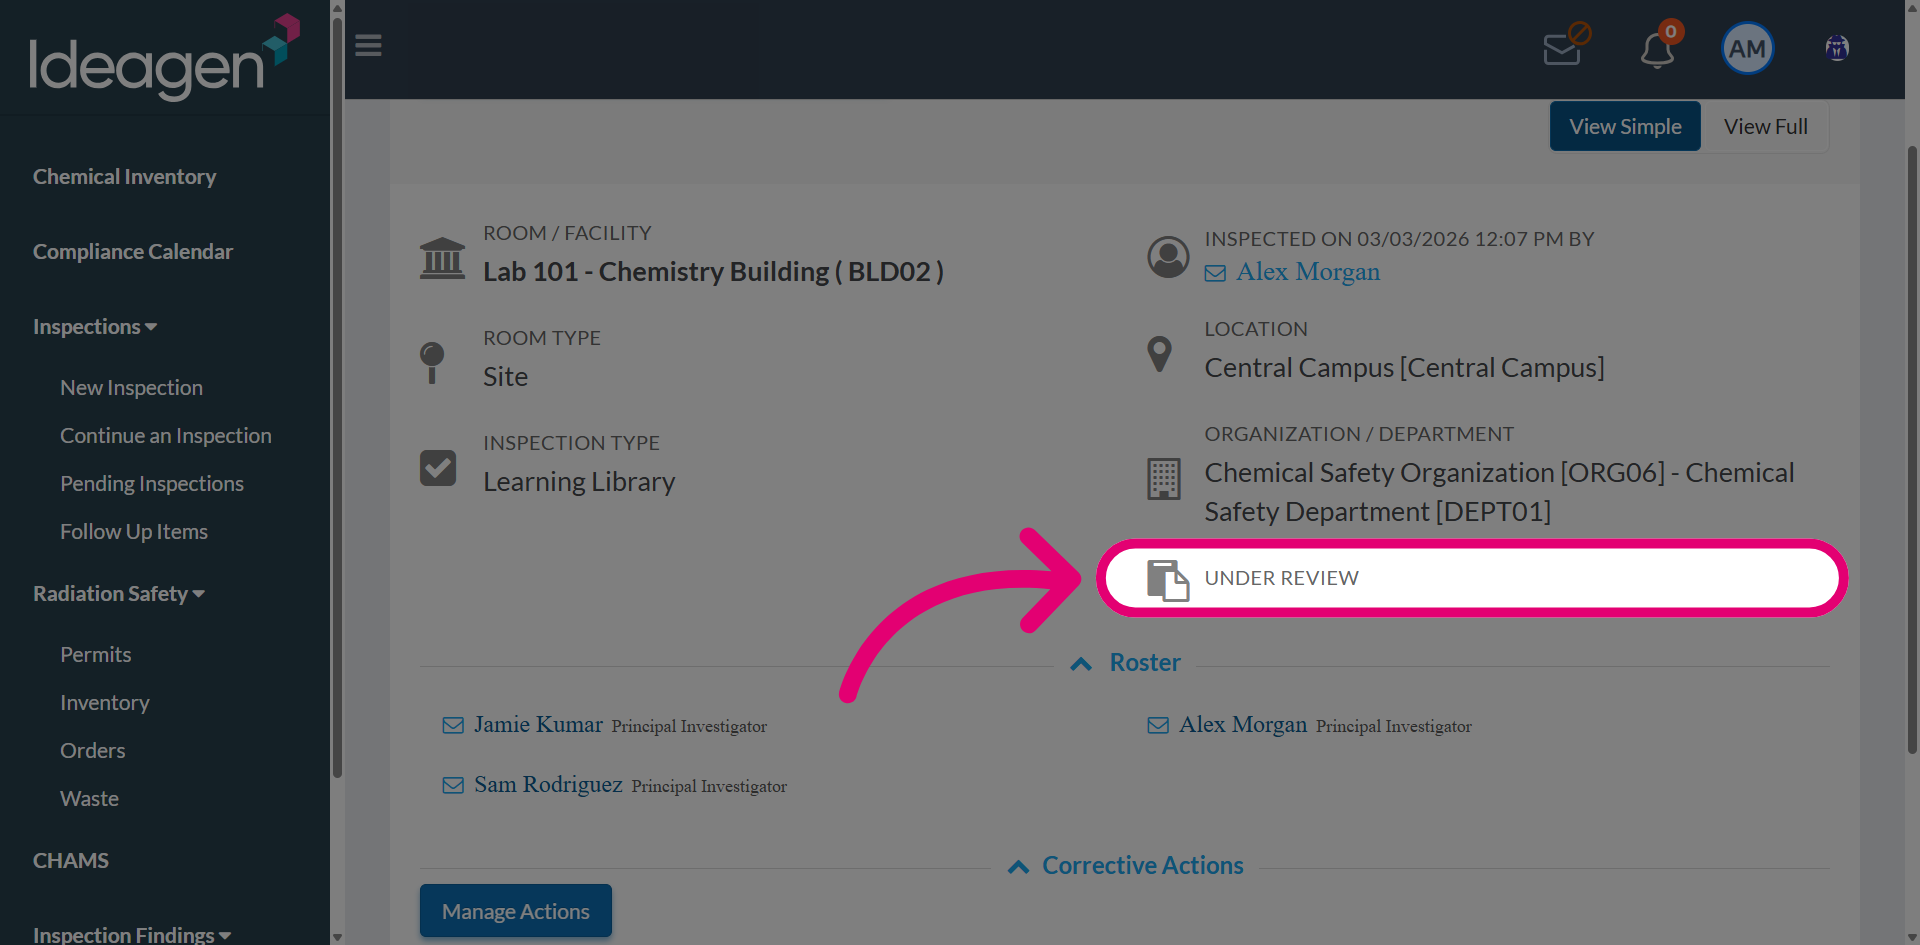1920x945 pixels.
Task: Click Chemical Safety Organization department text
Action: click(1499, 492)
